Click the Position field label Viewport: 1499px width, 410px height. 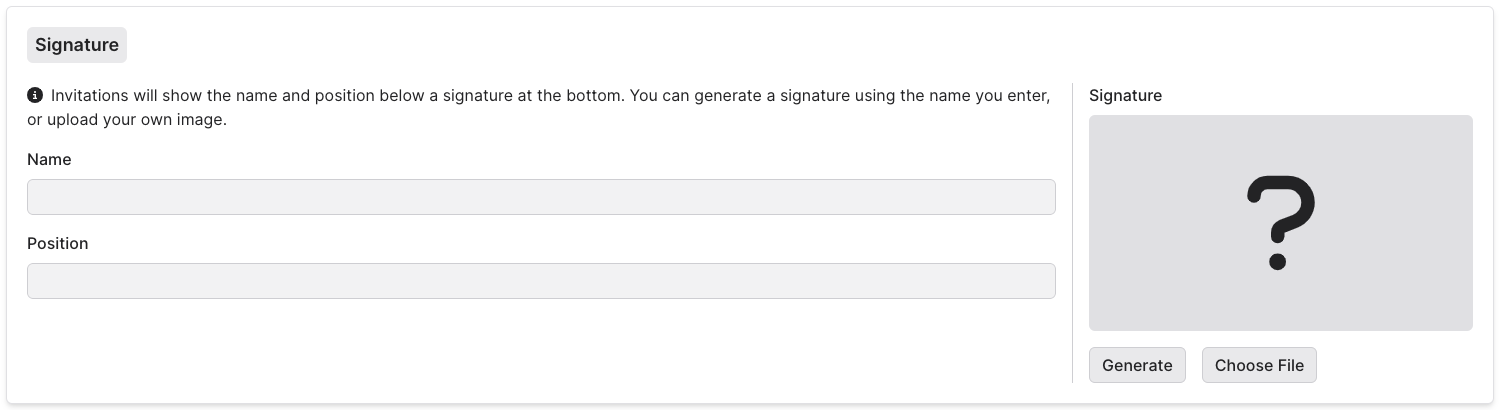[x=57, y=244]
